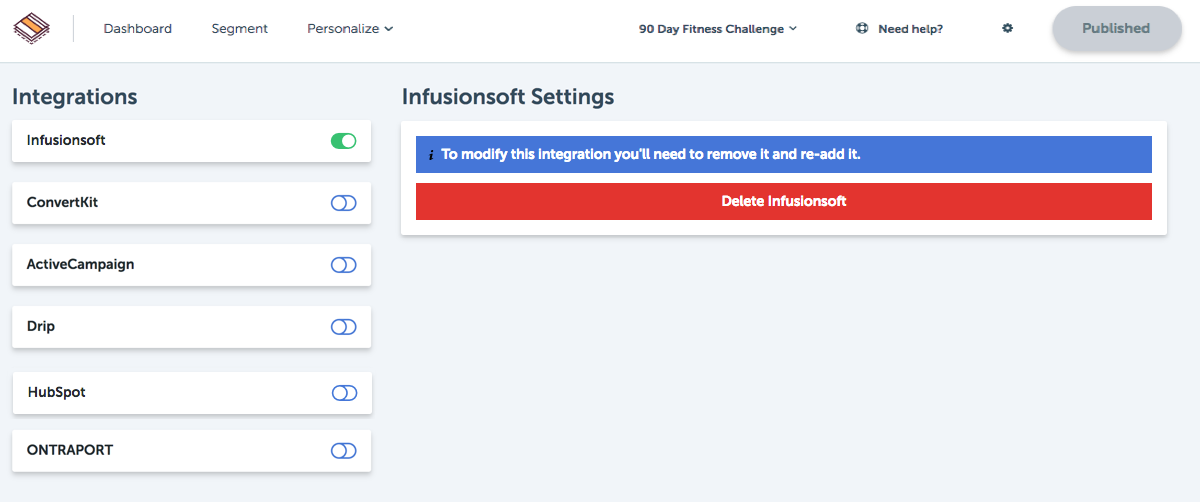
Task: Enable the Drip integration switch
Action: [x=344, y=327]
